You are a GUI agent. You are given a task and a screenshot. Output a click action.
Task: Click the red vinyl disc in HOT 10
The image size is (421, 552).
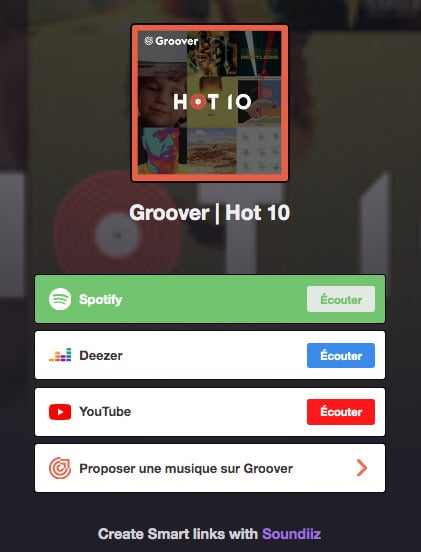pyautogui.click(x=198, y=102)
